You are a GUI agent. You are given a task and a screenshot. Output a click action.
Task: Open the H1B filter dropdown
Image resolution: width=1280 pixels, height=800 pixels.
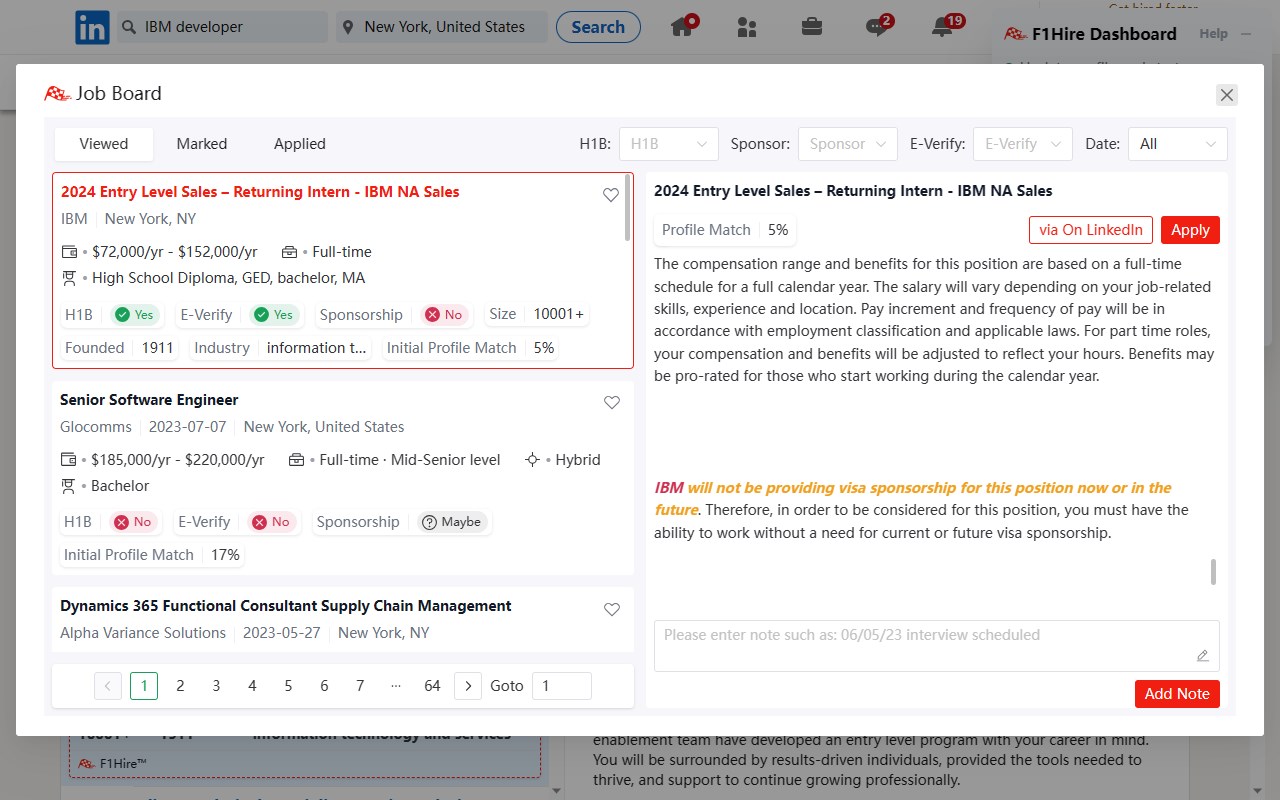click(669, 144)
